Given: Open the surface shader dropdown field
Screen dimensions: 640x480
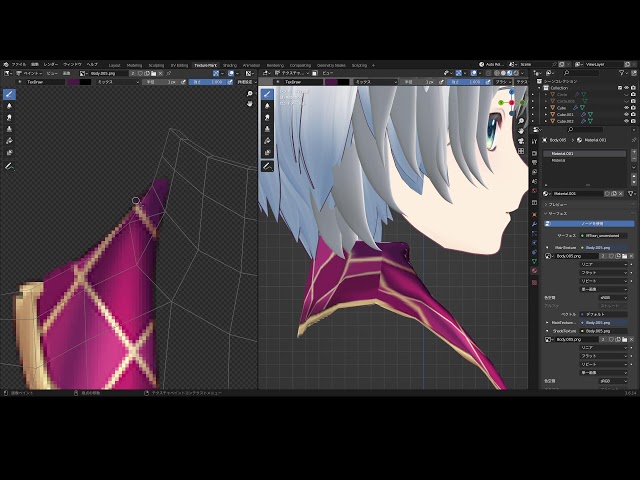Looking at the screenshot, I should coord(603,236).
